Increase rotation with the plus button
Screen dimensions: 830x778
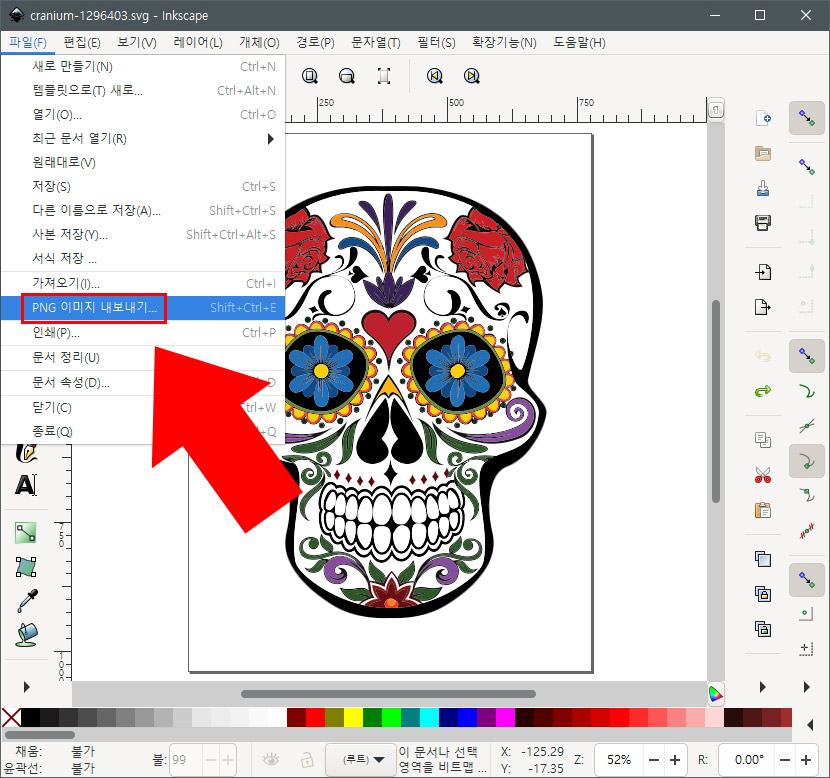(x=806, y=760)
